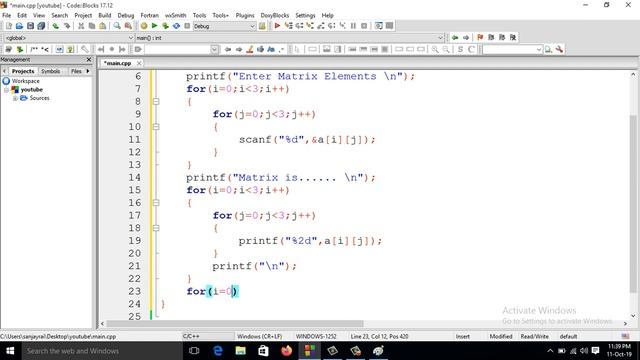Open File Explorer from the taskbar

click(x=240, y=351)
